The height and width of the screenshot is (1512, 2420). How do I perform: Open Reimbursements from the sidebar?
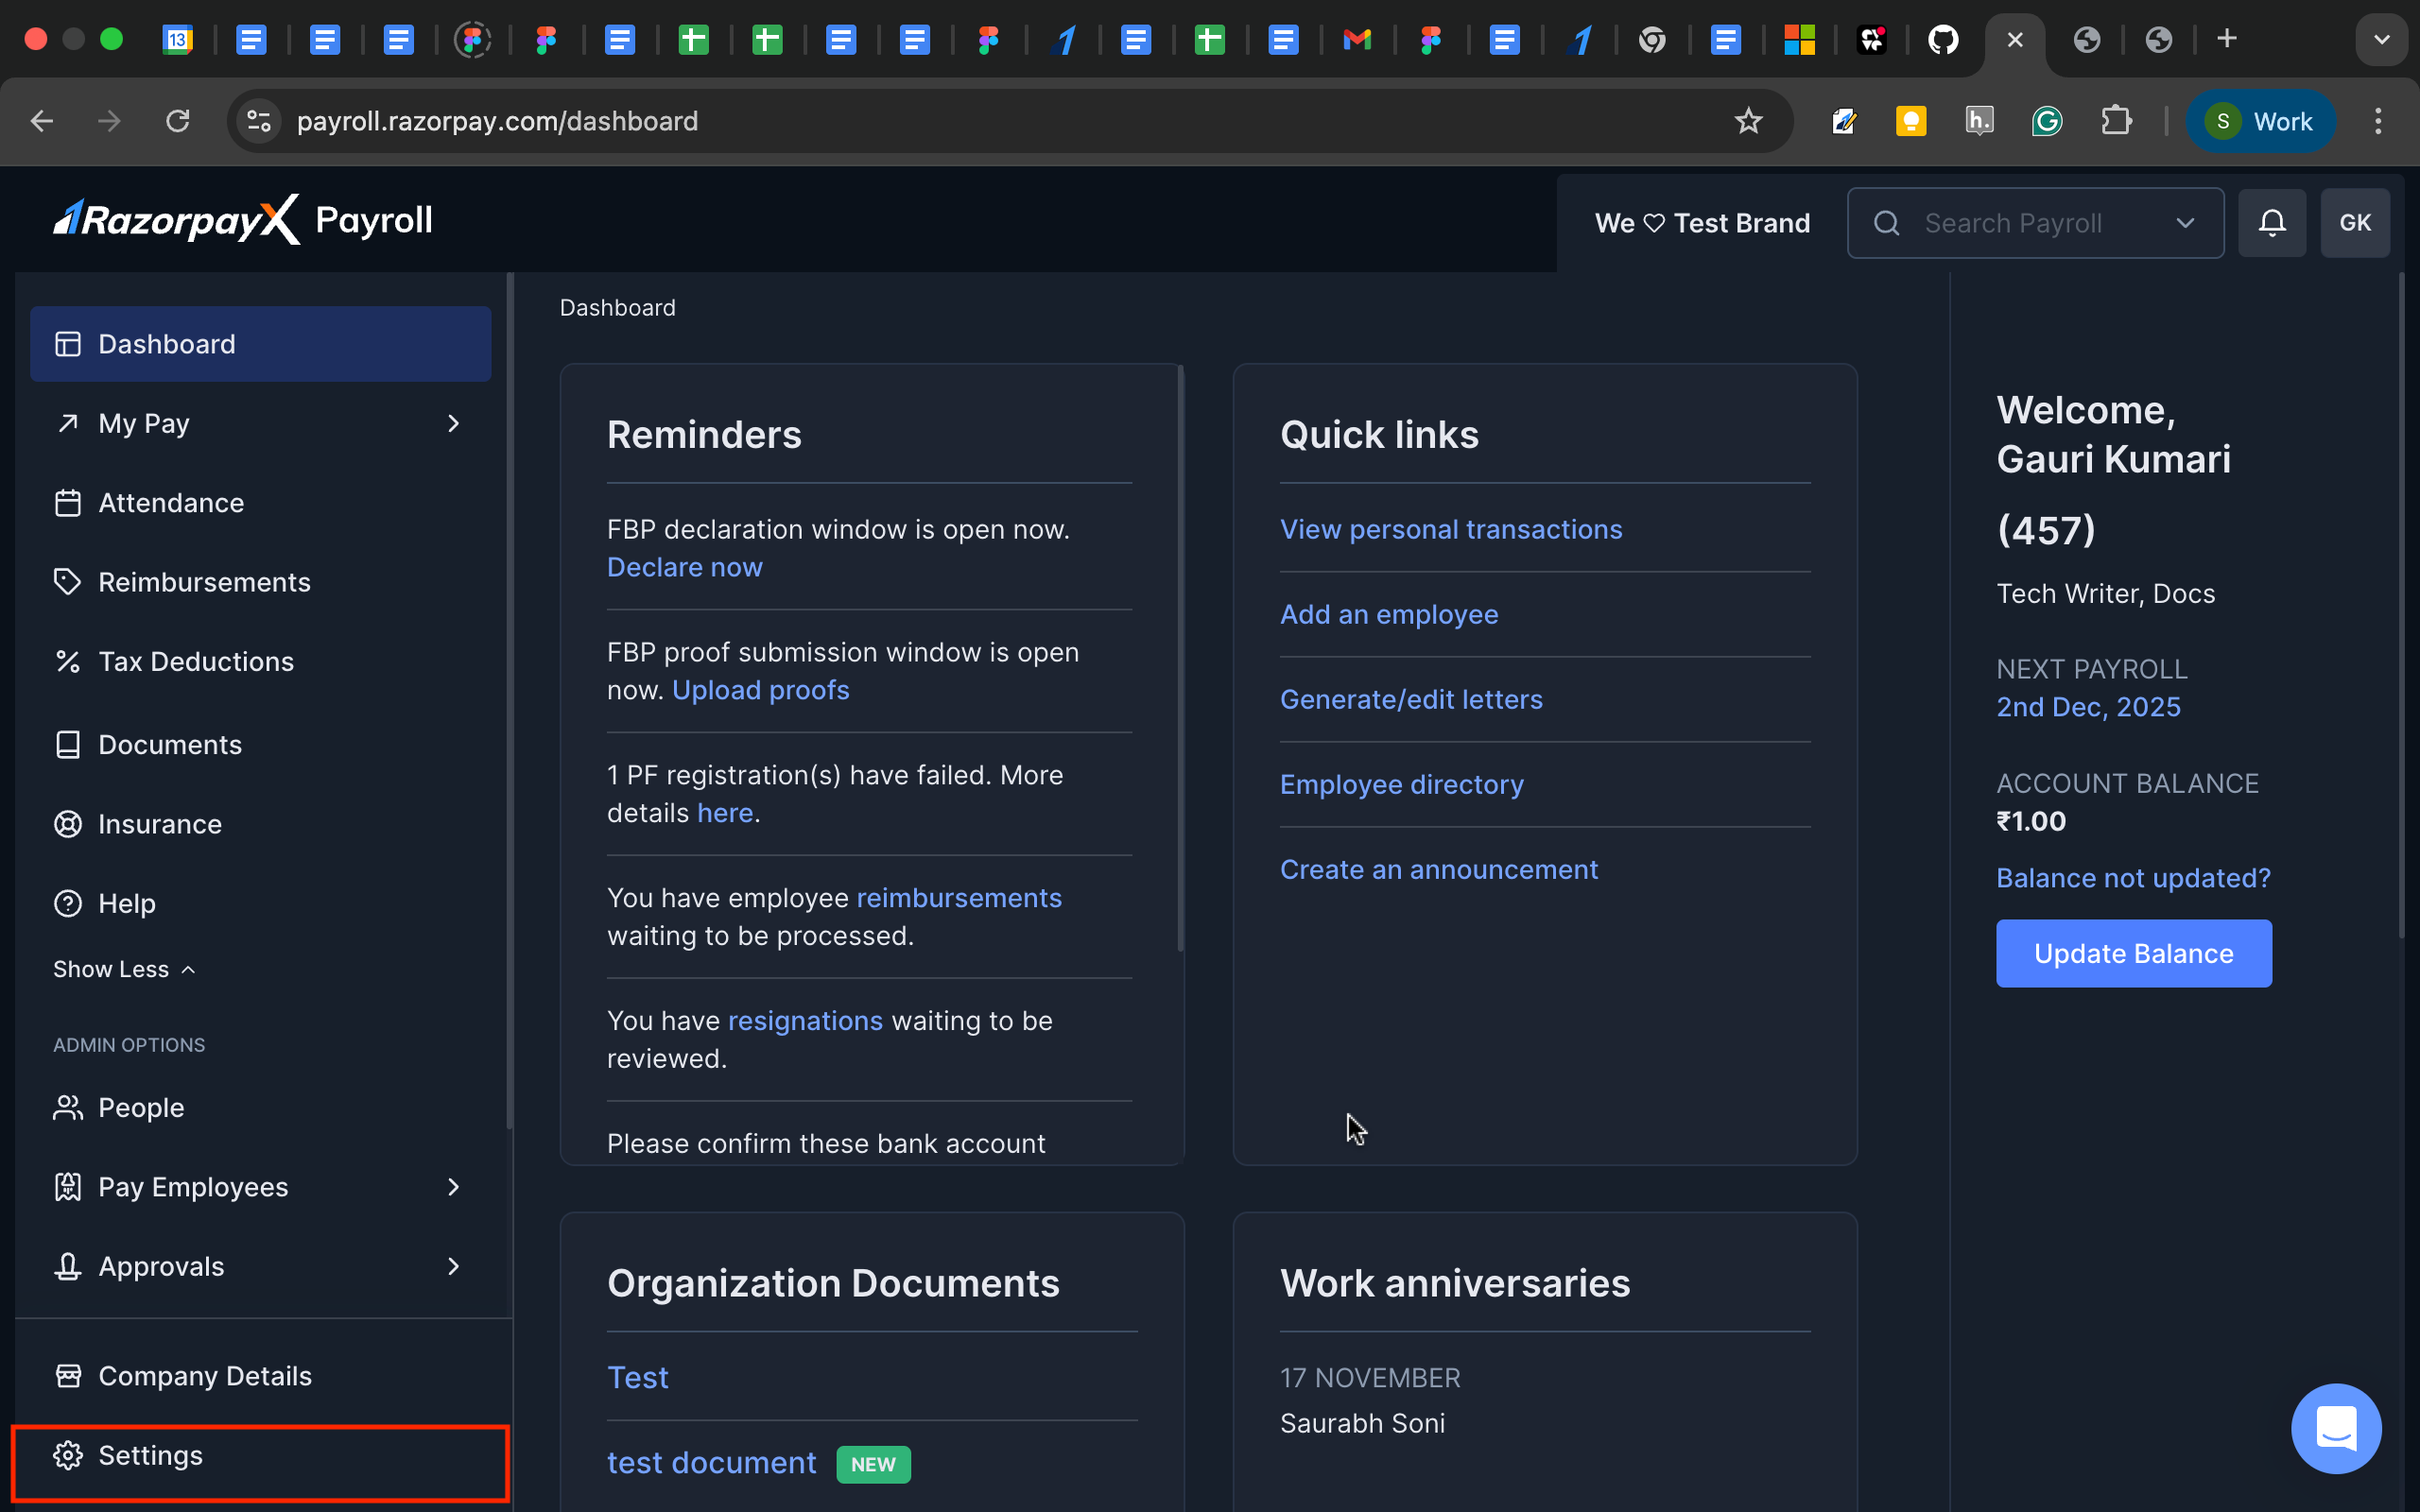click(260, 582)
